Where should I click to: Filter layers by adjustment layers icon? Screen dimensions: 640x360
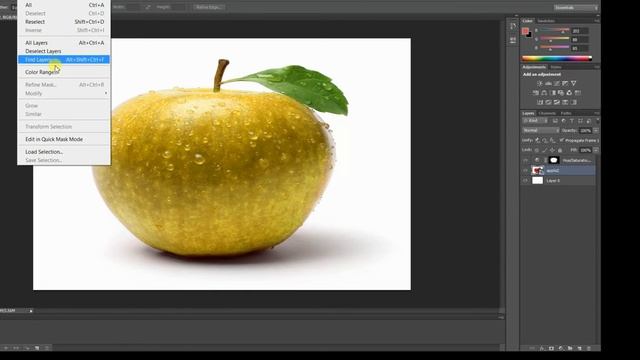[564, 121]
